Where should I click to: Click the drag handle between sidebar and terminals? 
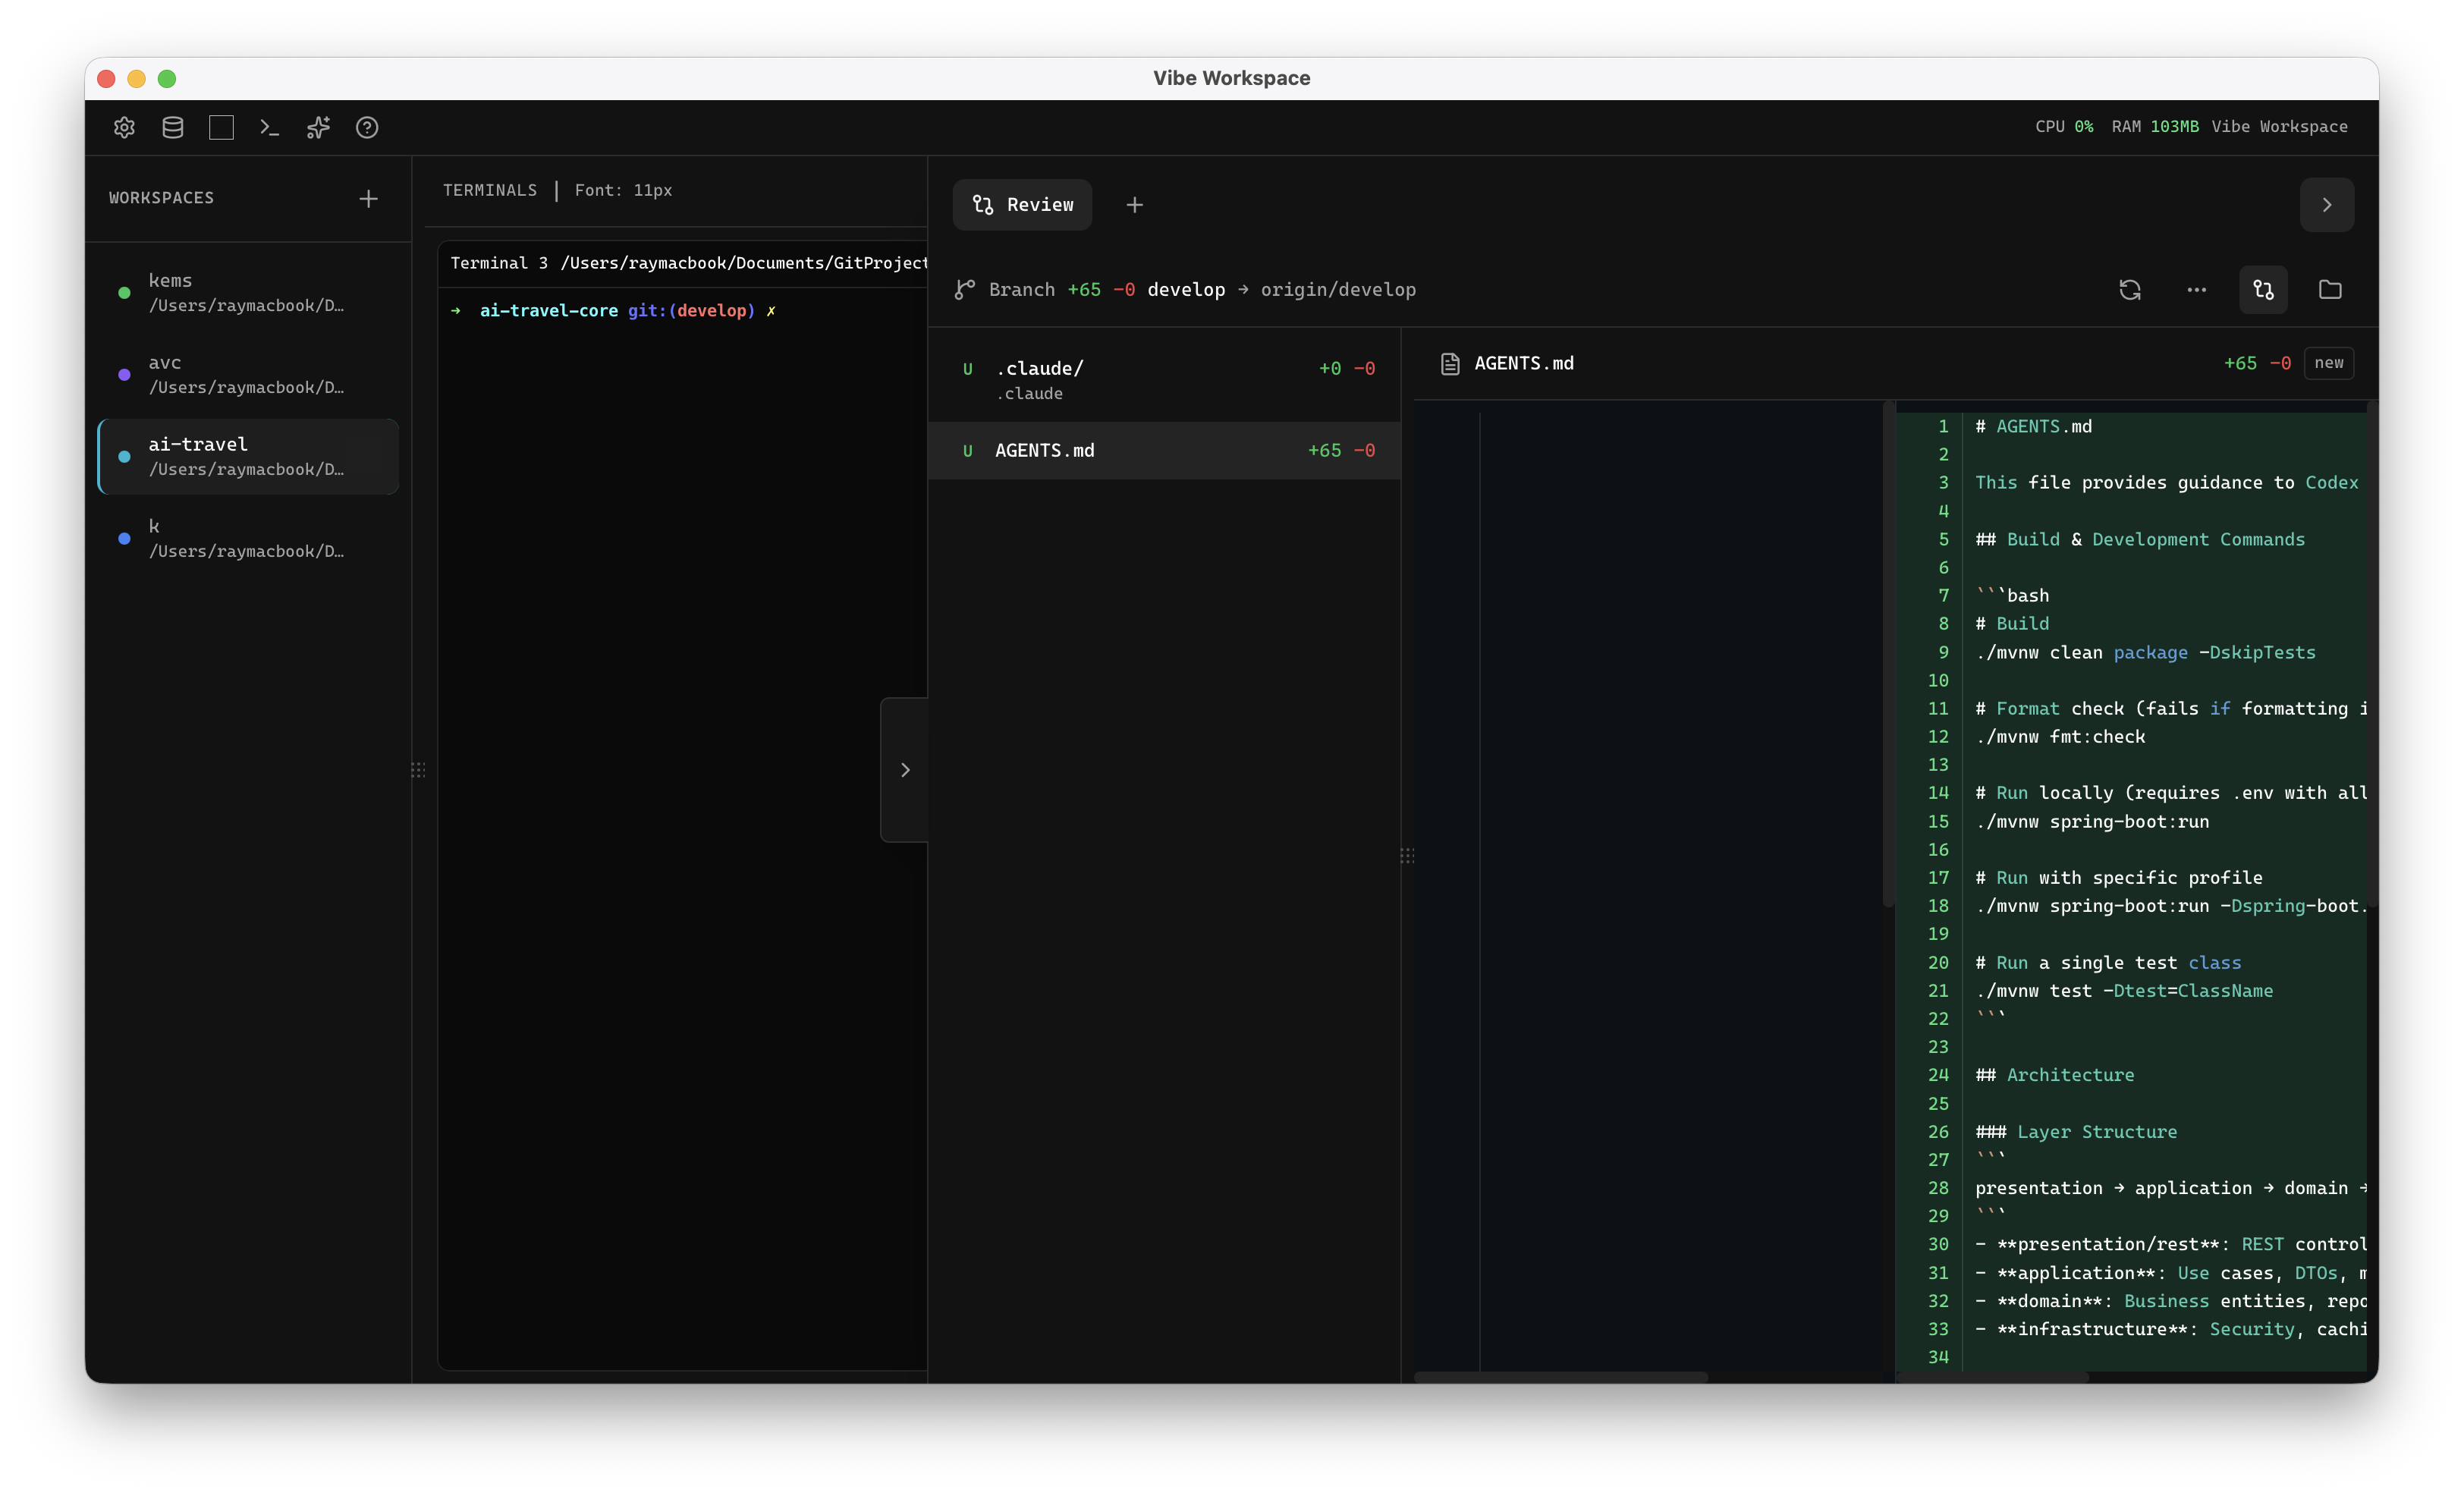tap(418, 769)
